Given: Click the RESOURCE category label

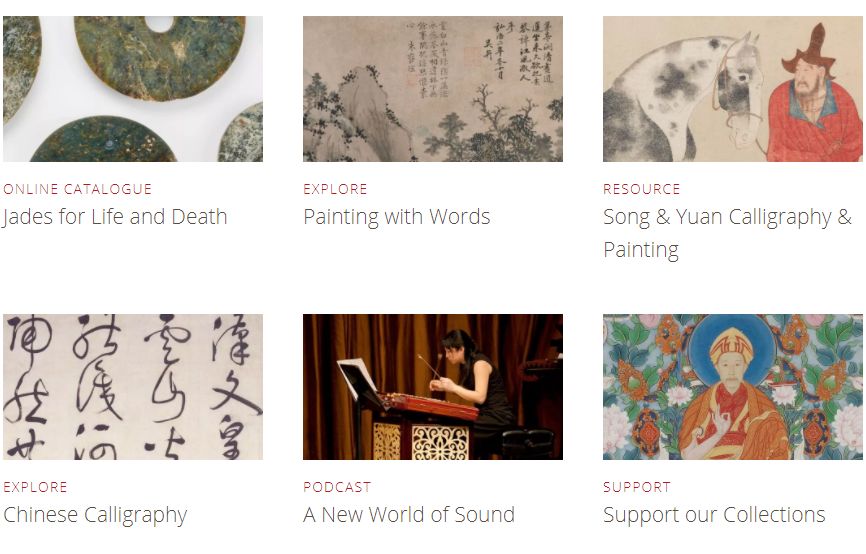Looking at the screenshot, I should (641, 189).
